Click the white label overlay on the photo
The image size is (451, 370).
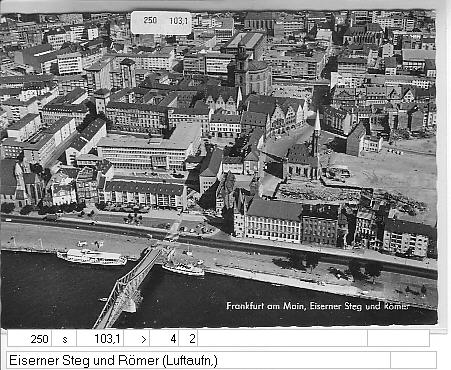(x=161, y=22)
